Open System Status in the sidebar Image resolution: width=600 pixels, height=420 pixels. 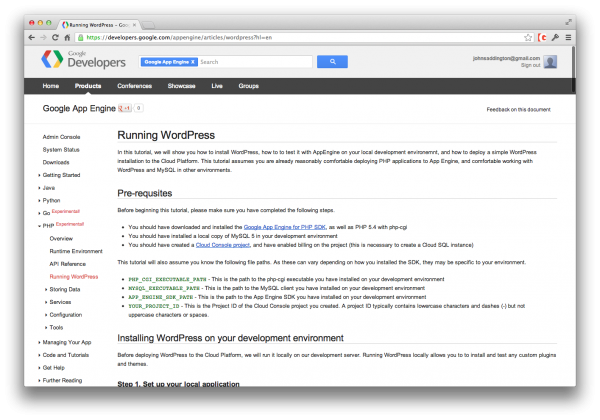(61, 150)
